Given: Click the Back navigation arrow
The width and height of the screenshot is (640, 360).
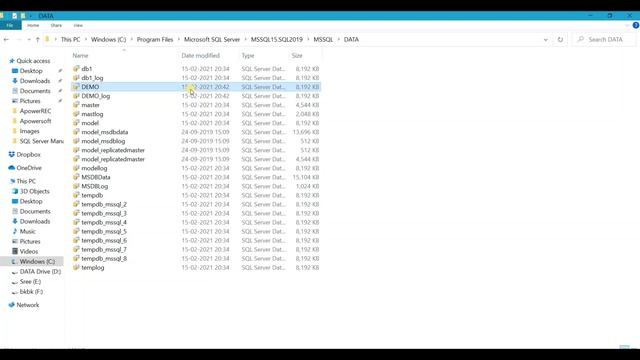Looking at the screenshot, I should pos(6,40).
